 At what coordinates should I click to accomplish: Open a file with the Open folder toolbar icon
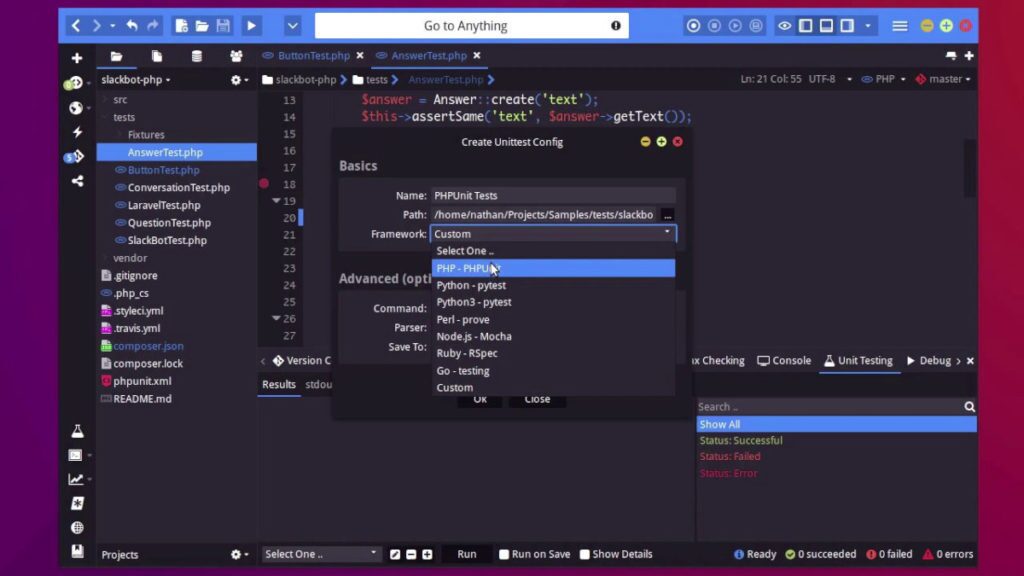(x=200, y=25)
